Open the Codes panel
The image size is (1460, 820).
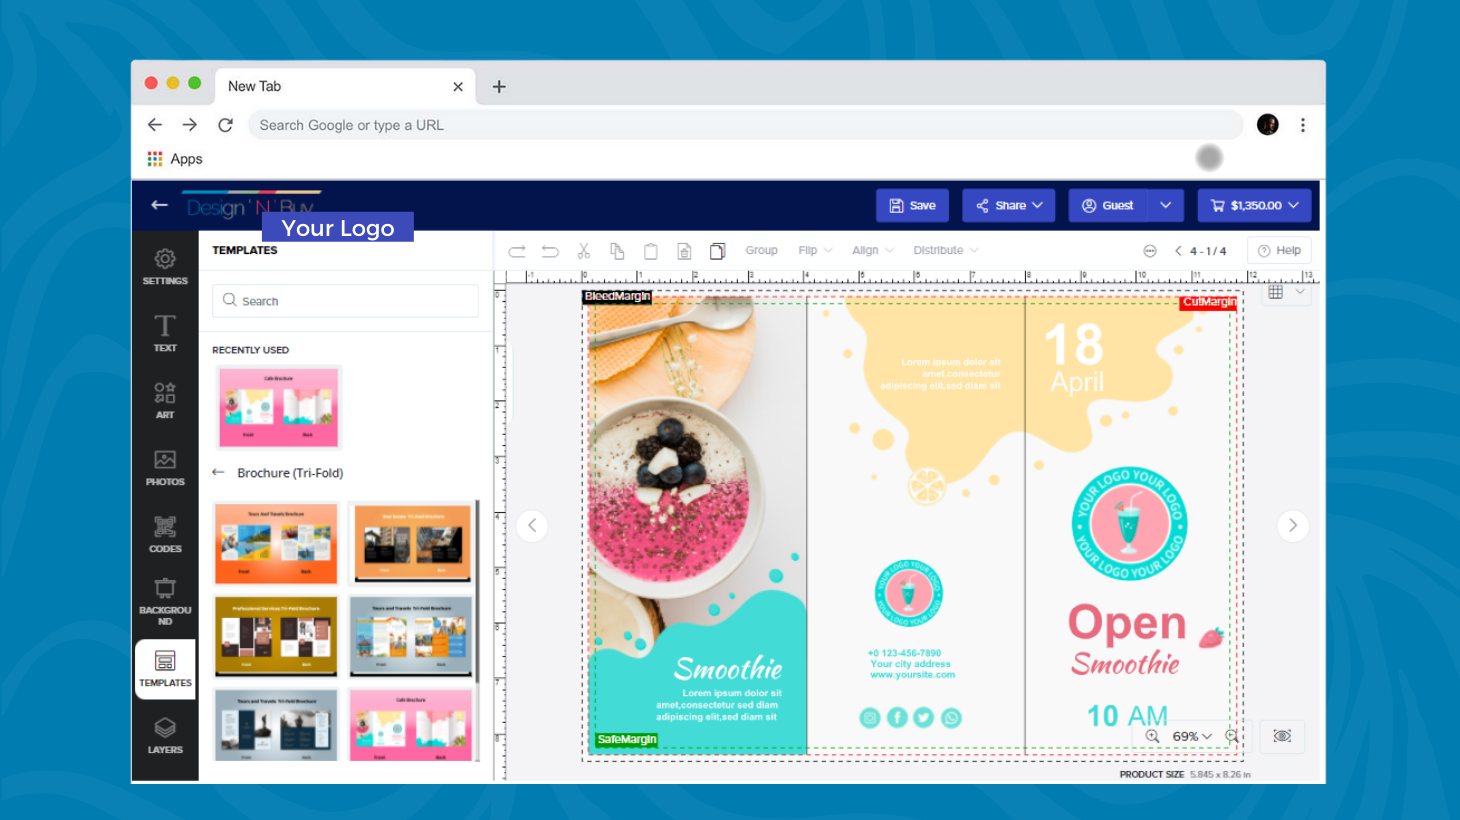[165, 534]
